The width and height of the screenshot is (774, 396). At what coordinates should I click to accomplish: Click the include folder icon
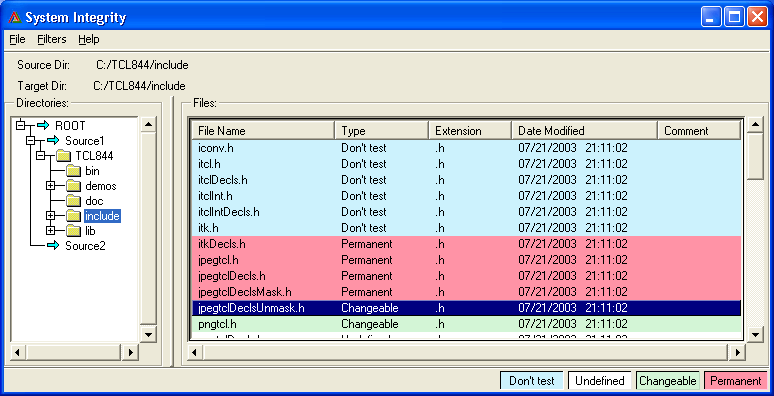coord(73,216)
